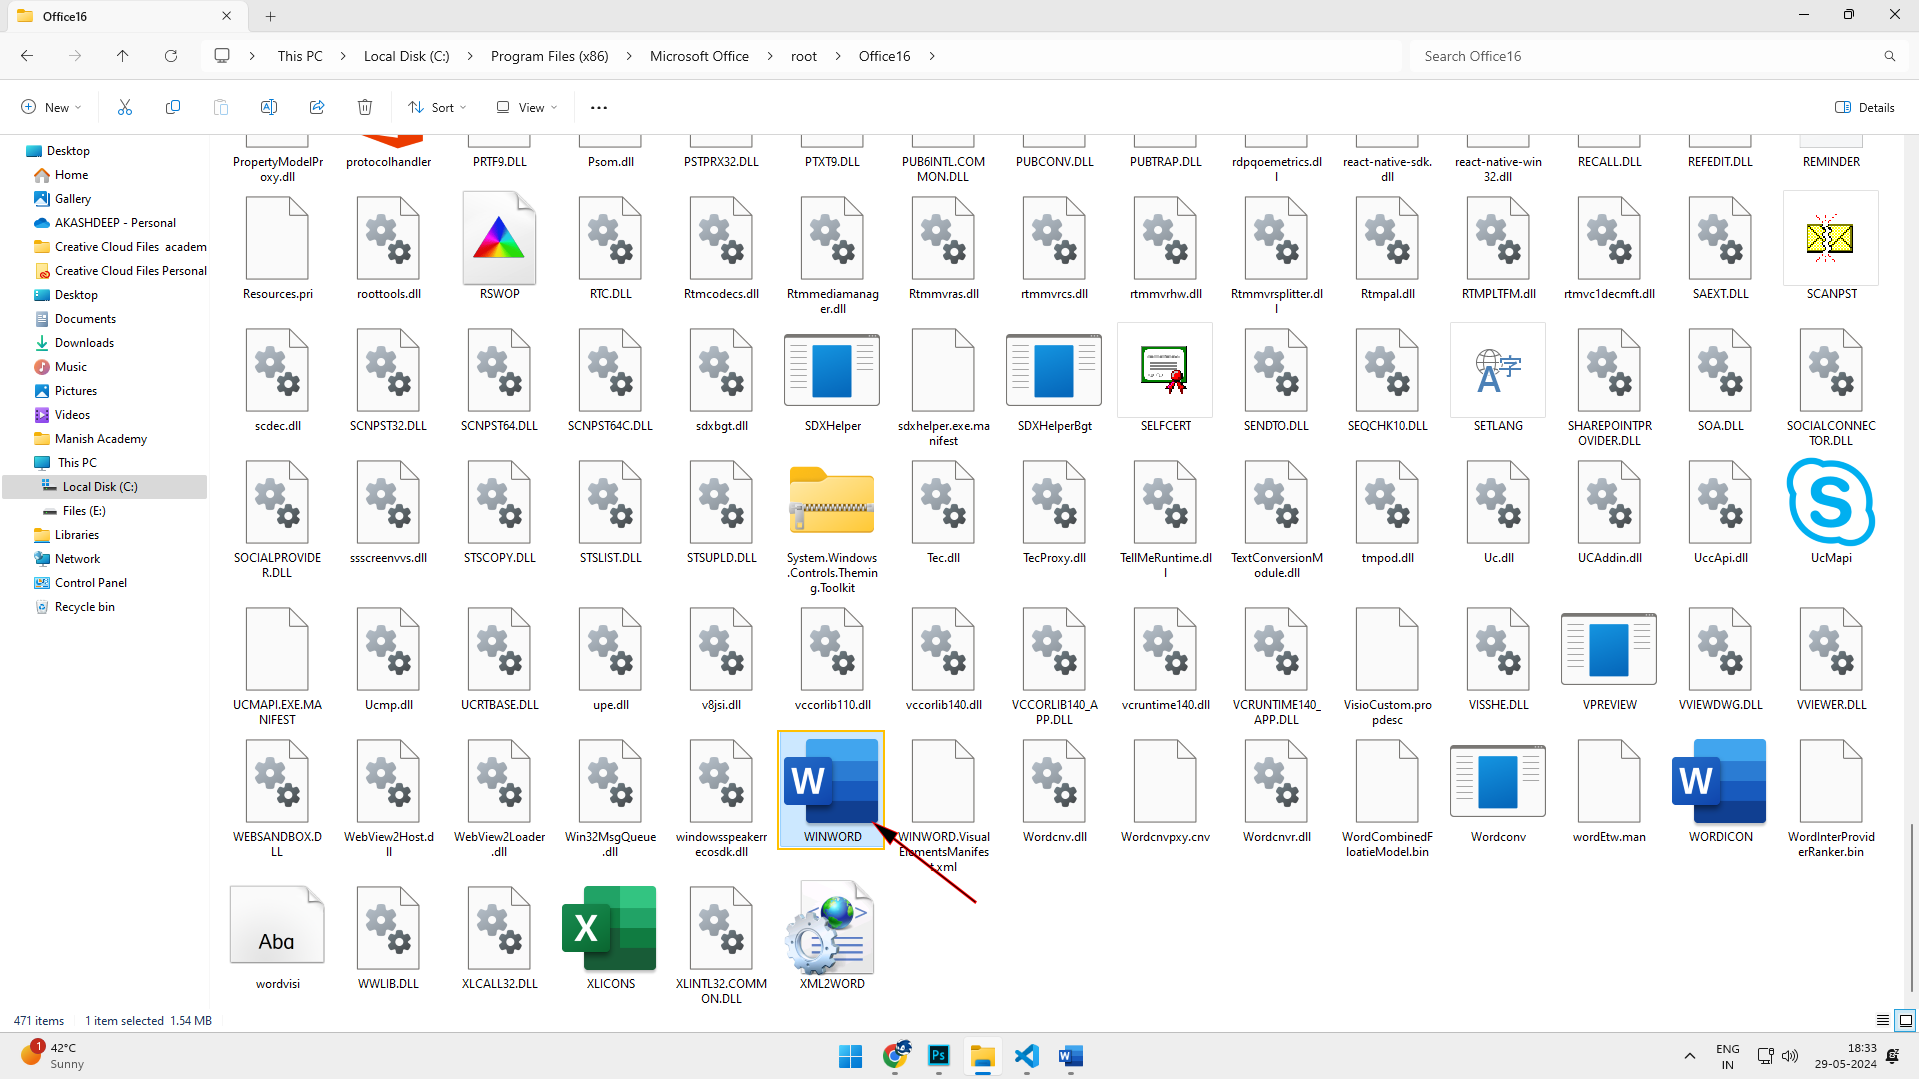Switch to details list view toggle
The image size is (1919, 1079).
(1882, 1021)
